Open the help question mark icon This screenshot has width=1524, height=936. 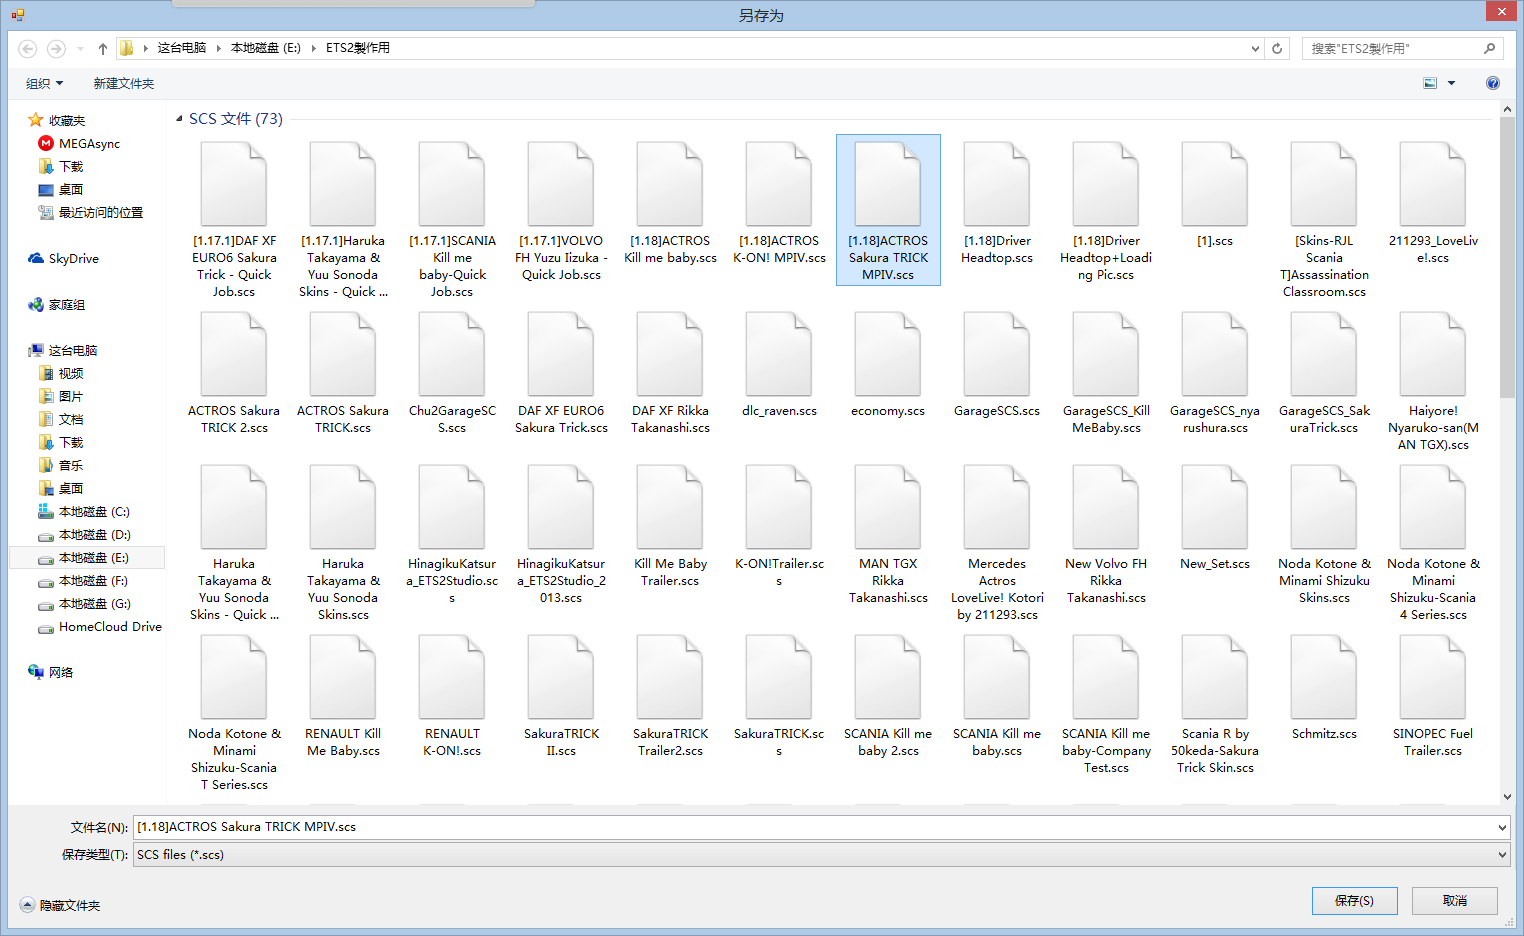1492,83
